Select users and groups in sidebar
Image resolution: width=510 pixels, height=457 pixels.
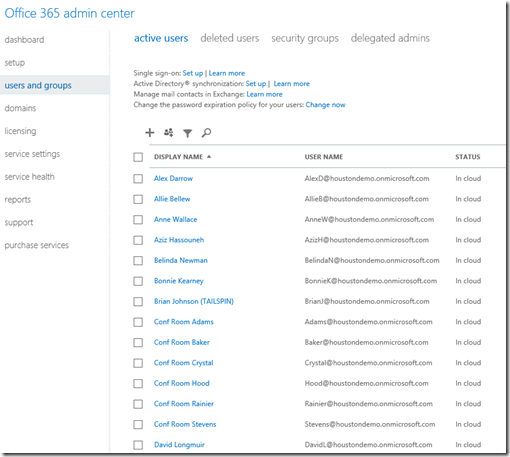click(55, 85)
